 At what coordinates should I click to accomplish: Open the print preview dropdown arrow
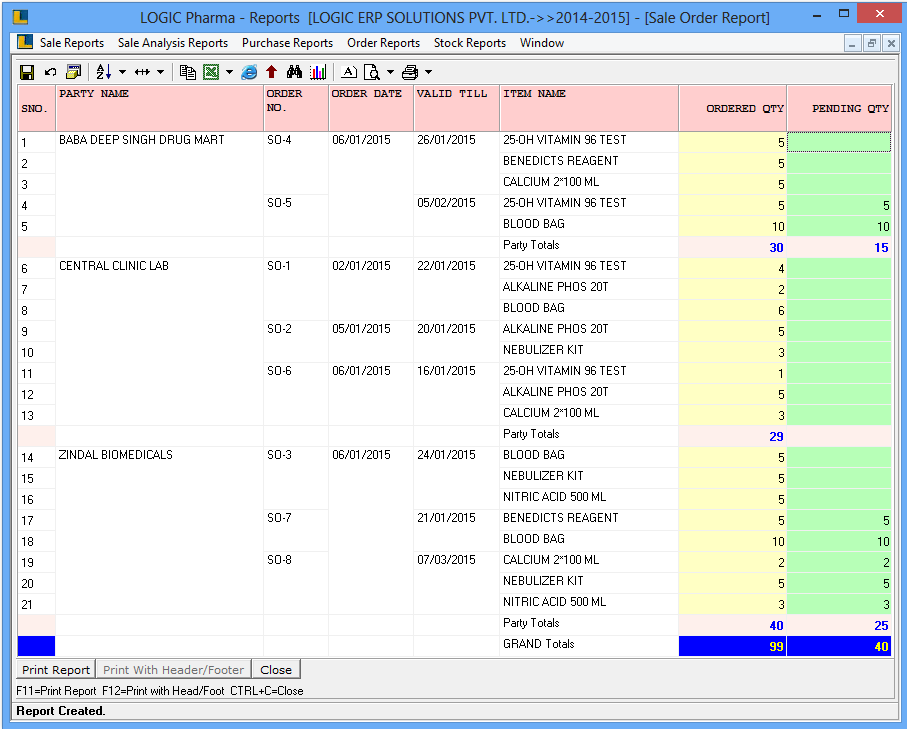tap(390, 72)
